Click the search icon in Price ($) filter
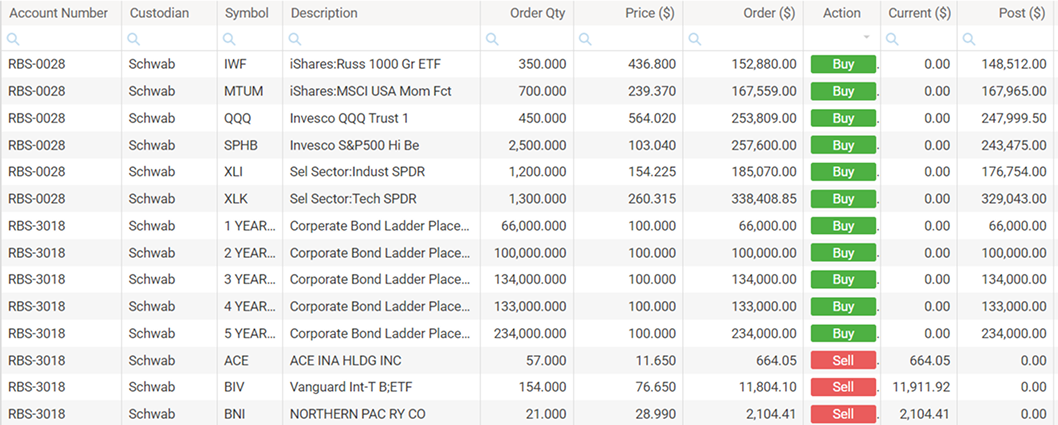This screenshot has height=425, width=1058. coord(586,39)
